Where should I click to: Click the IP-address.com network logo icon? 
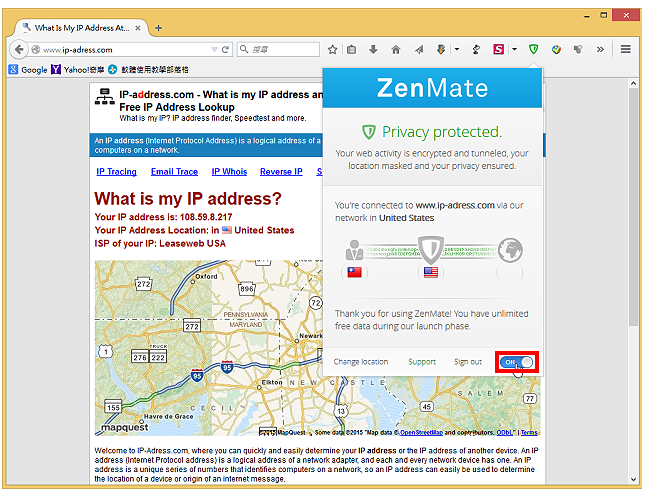click(x=105, y=97)
